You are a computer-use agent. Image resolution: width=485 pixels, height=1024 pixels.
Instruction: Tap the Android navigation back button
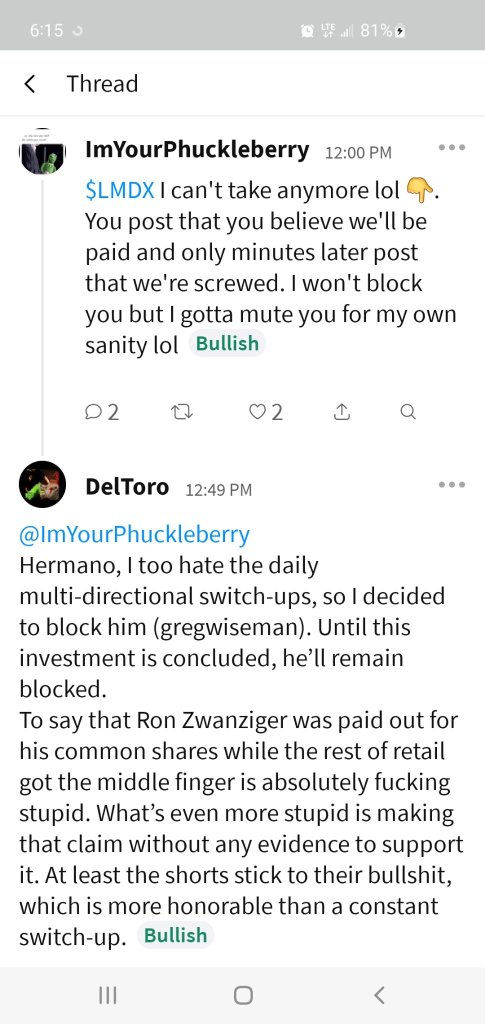379,995
